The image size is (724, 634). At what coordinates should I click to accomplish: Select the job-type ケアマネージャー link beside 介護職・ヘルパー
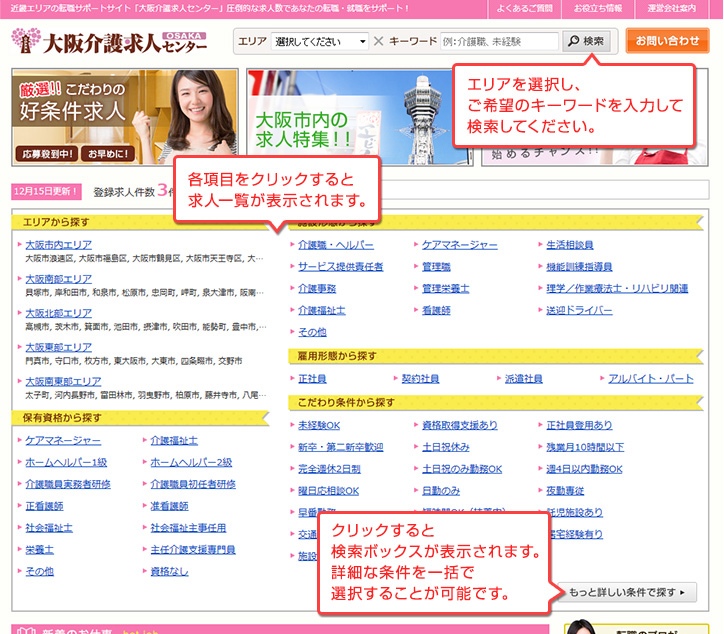pos(459,245)
